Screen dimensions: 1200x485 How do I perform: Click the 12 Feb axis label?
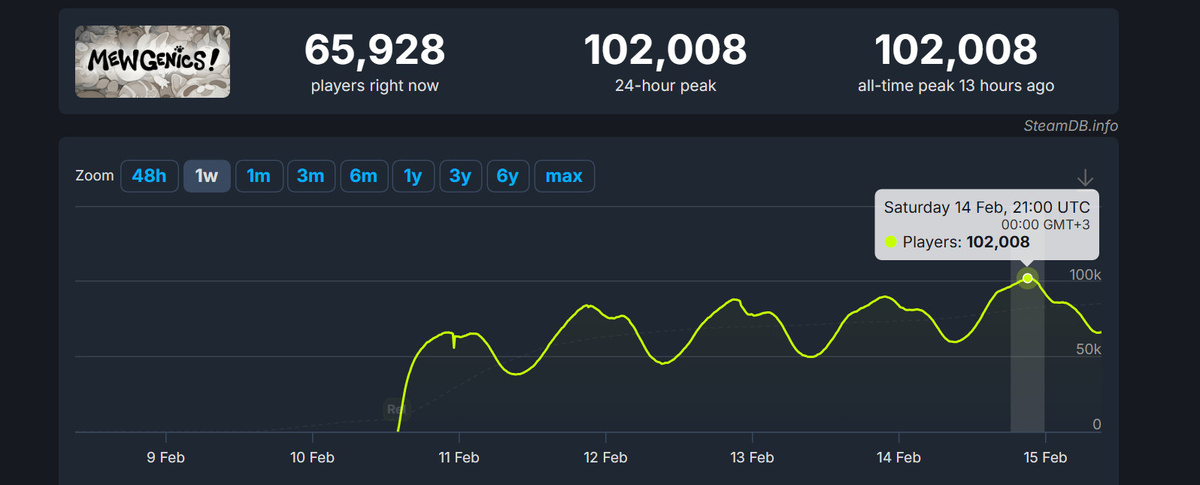605,457
